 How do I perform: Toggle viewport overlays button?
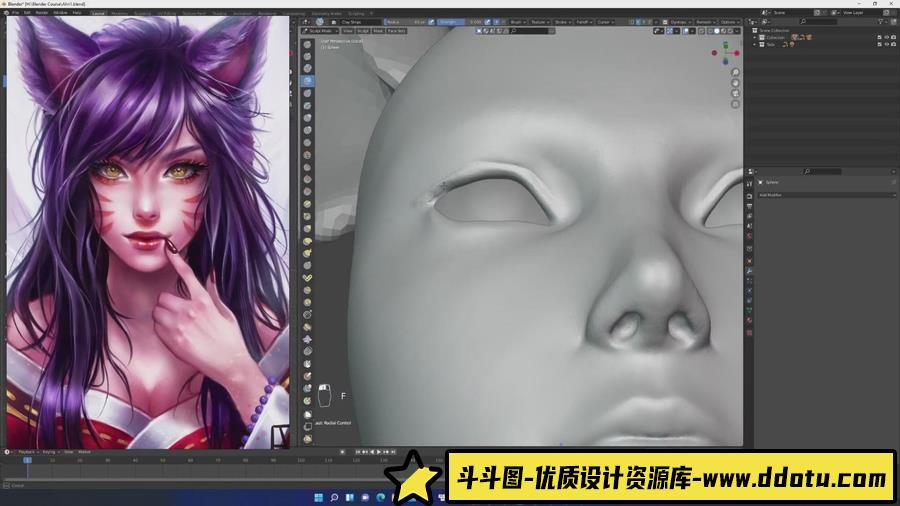pyautogui.click(x=685, y=30)
